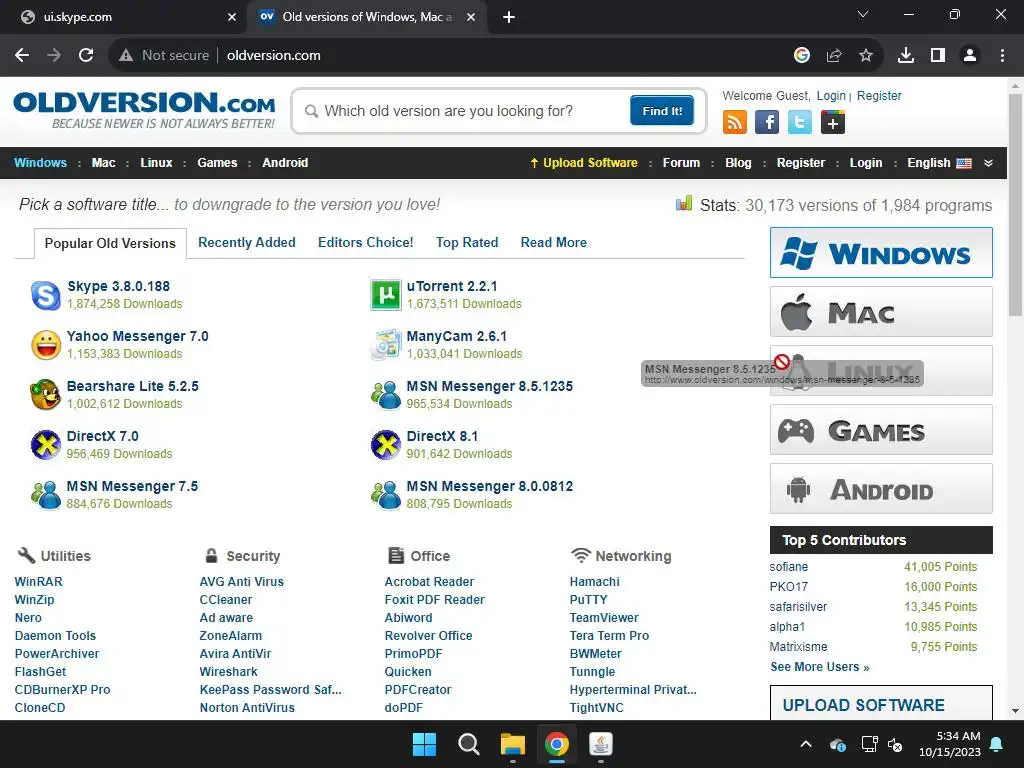The height and width of the screenshot is (768, 1024).
Task: Click Upload Software link in nav
Action: (584, 163)
